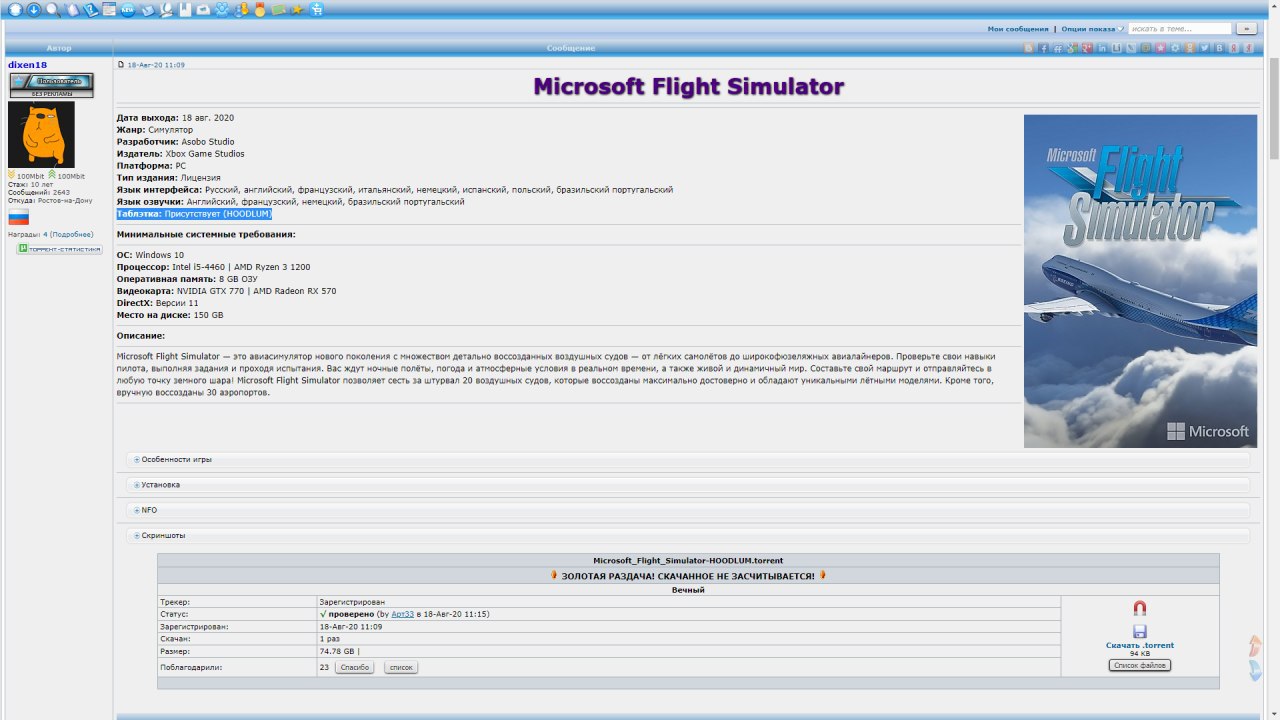Click the 'Microsoft Flight Simulator' title heading

click(689, 87)
